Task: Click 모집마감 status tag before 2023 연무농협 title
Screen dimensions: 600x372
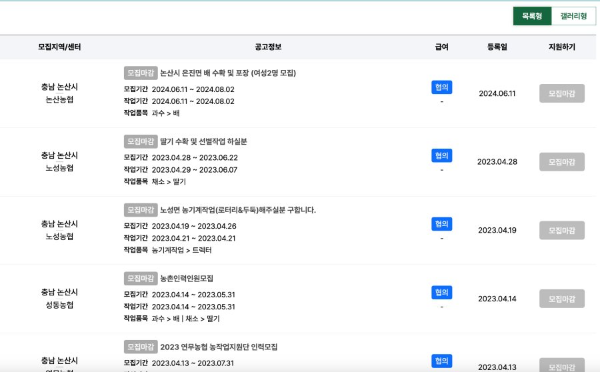Action: 140,347
